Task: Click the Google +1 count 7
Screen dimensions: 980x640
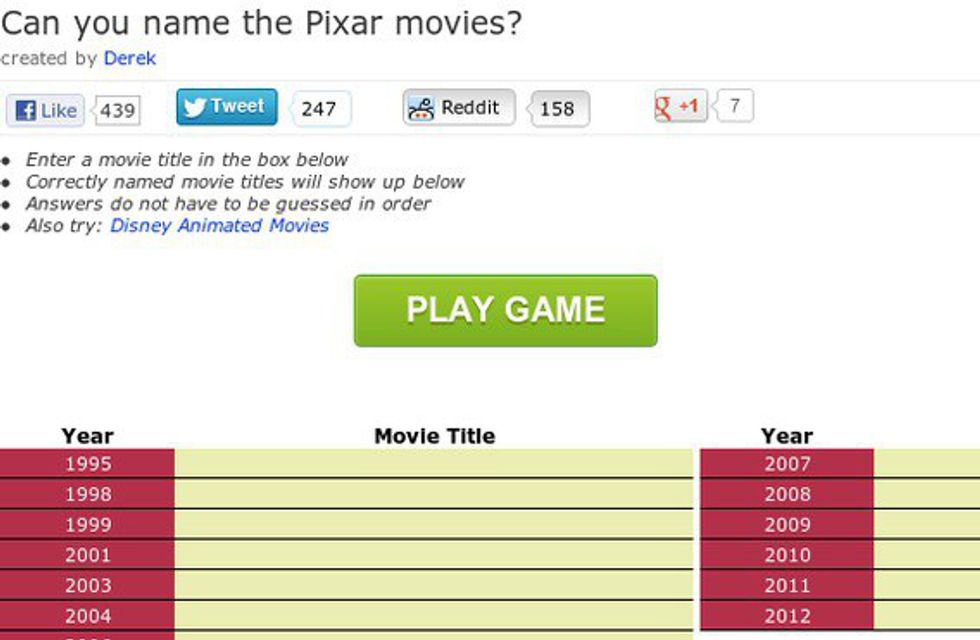Action: click(x=735, y=106)
